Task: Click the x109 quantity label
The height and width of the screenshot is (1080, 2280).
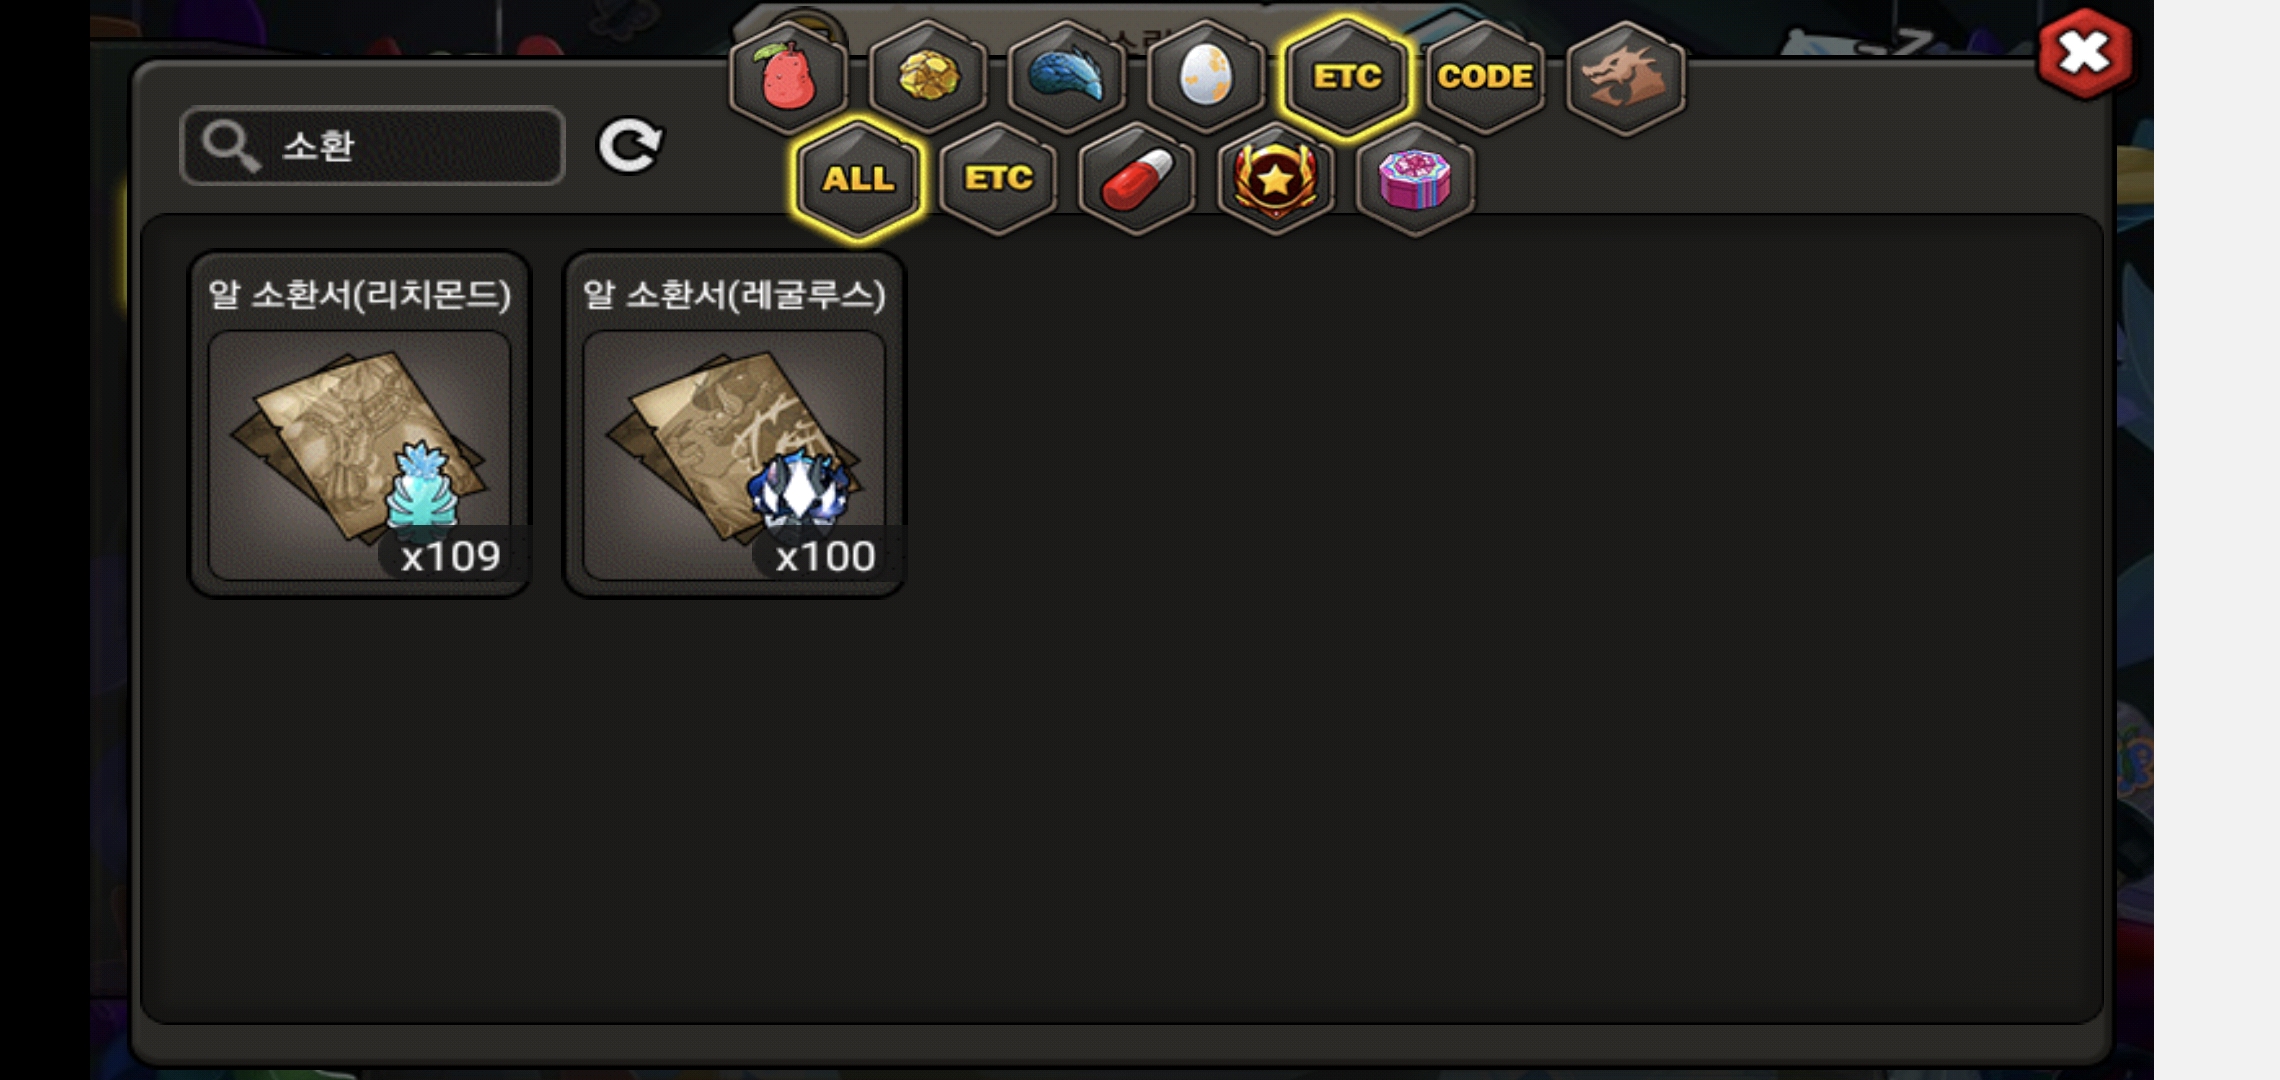Action: pos(450,556)
